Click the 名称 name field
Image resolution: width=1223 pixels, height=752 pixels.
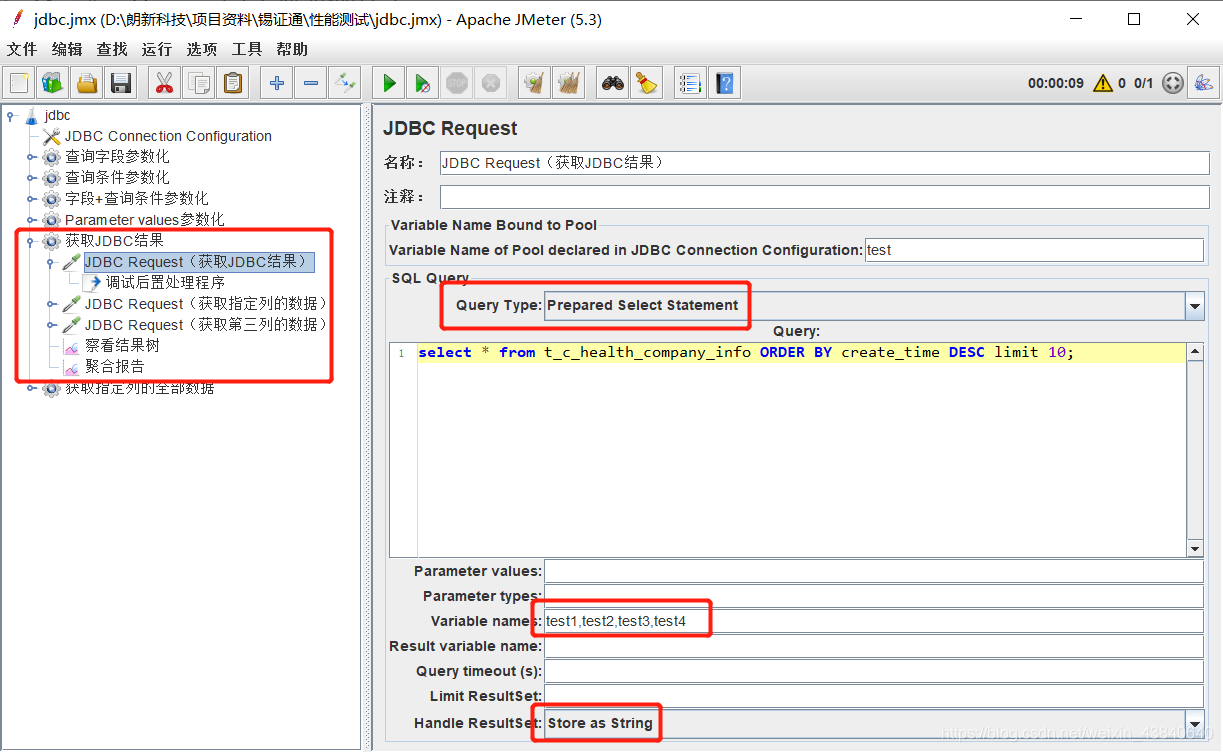point(824,163)
